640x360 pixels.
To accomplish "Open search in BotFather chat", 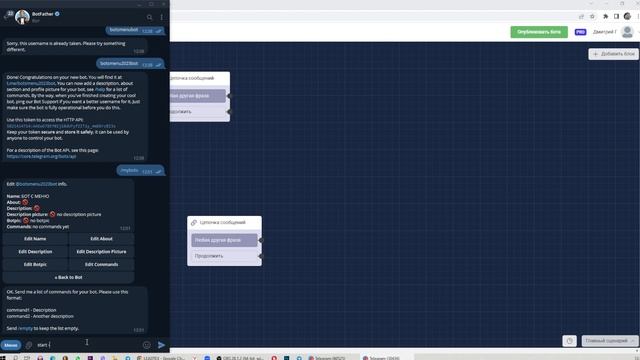I will point(149,17).
